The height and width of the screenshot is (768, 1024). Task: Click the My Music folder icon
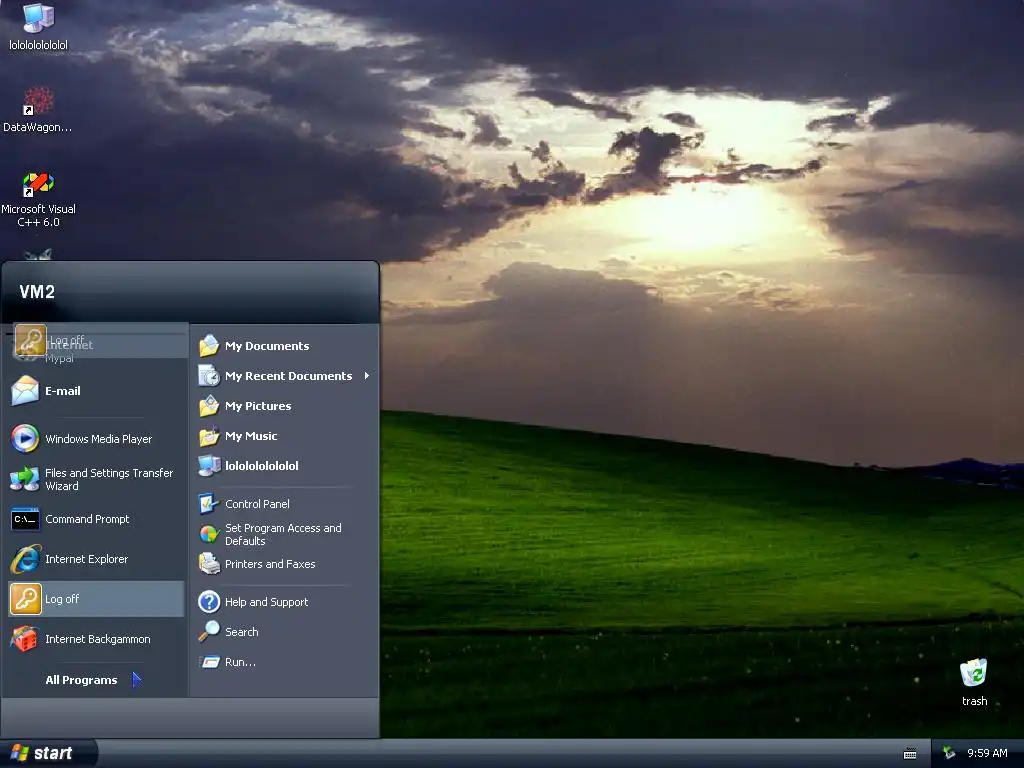click(209, 436)
